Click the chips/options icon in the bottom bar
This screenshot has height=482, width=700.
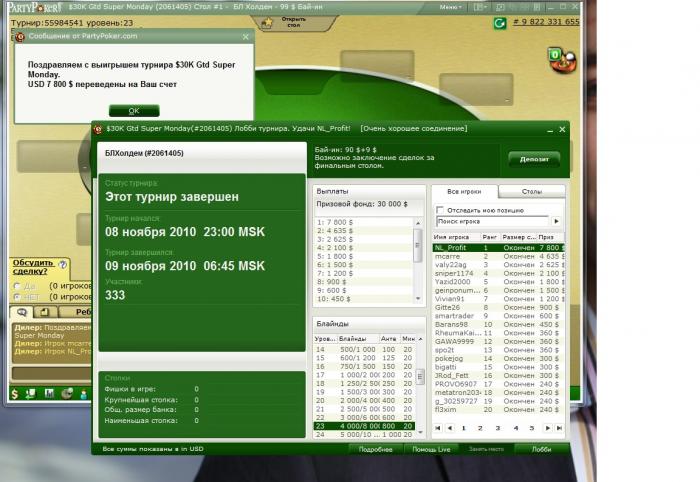click(x=67, y=394)
